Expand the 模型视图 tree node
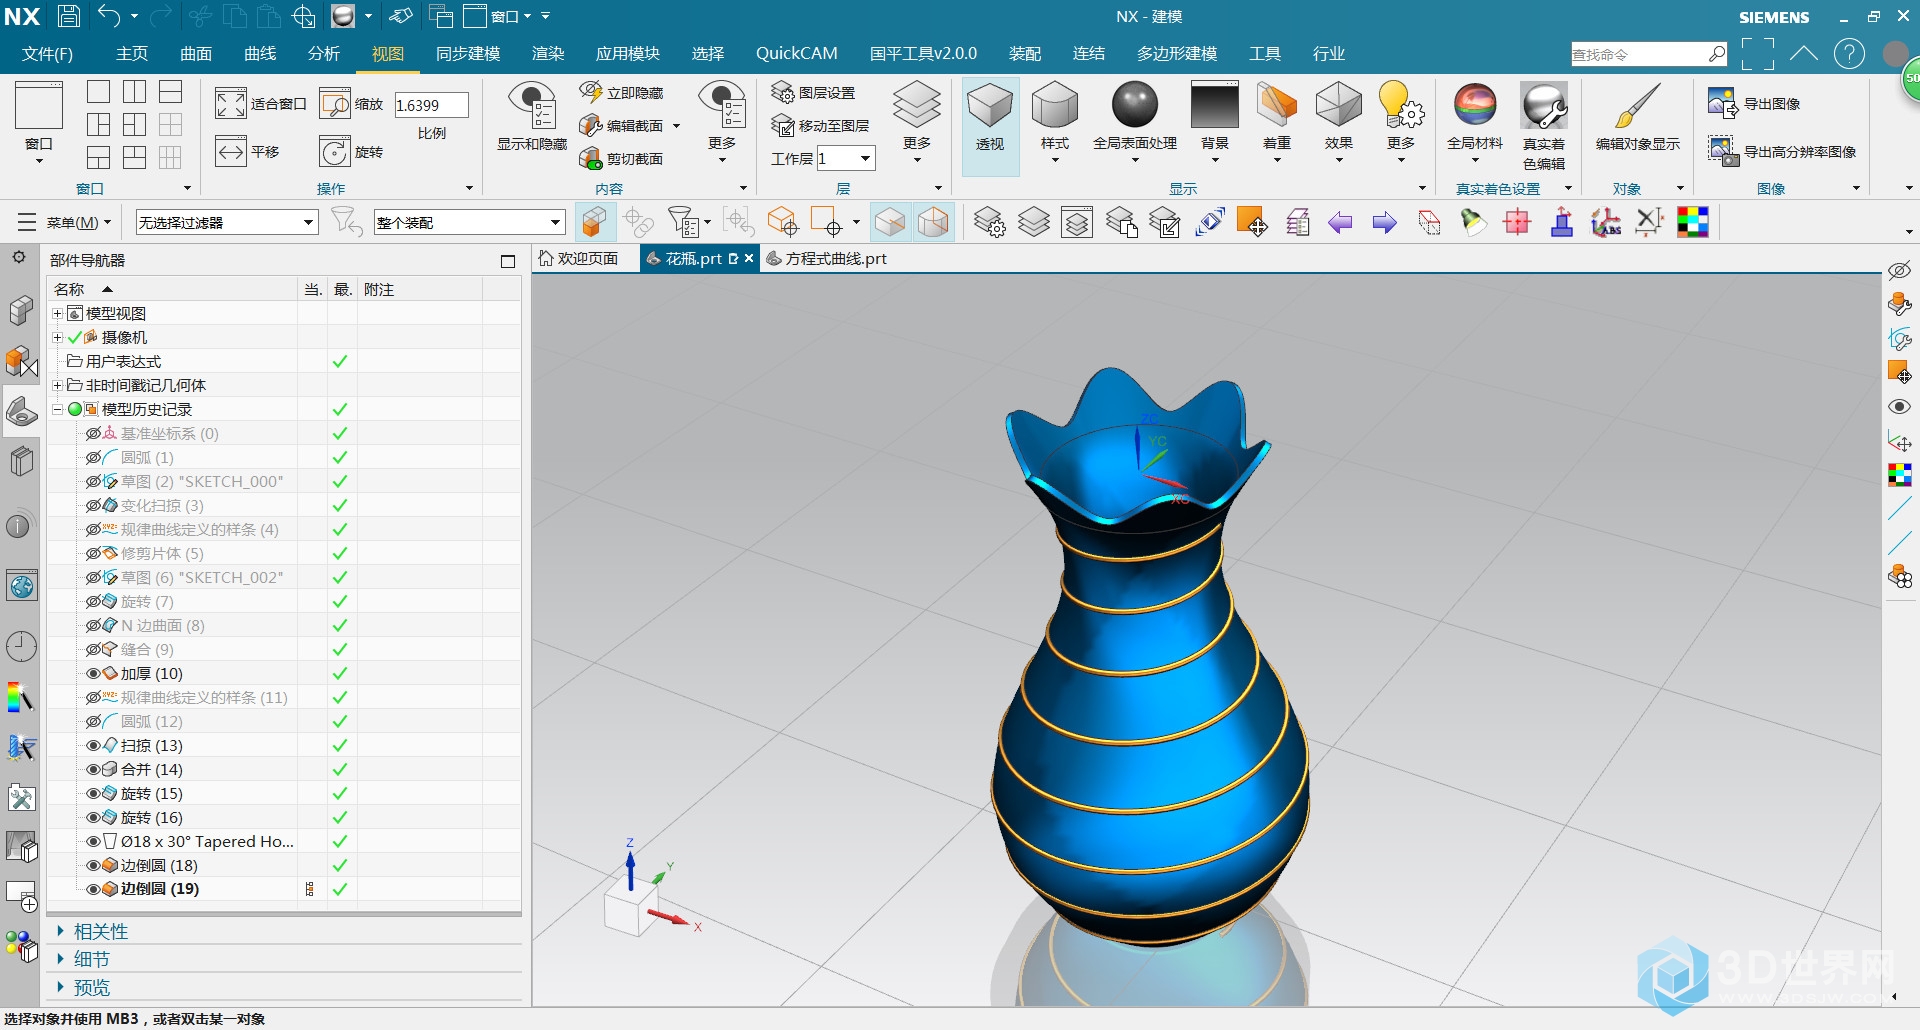The width and height of the screenshot is (1920, 1030). pos(58,313)
